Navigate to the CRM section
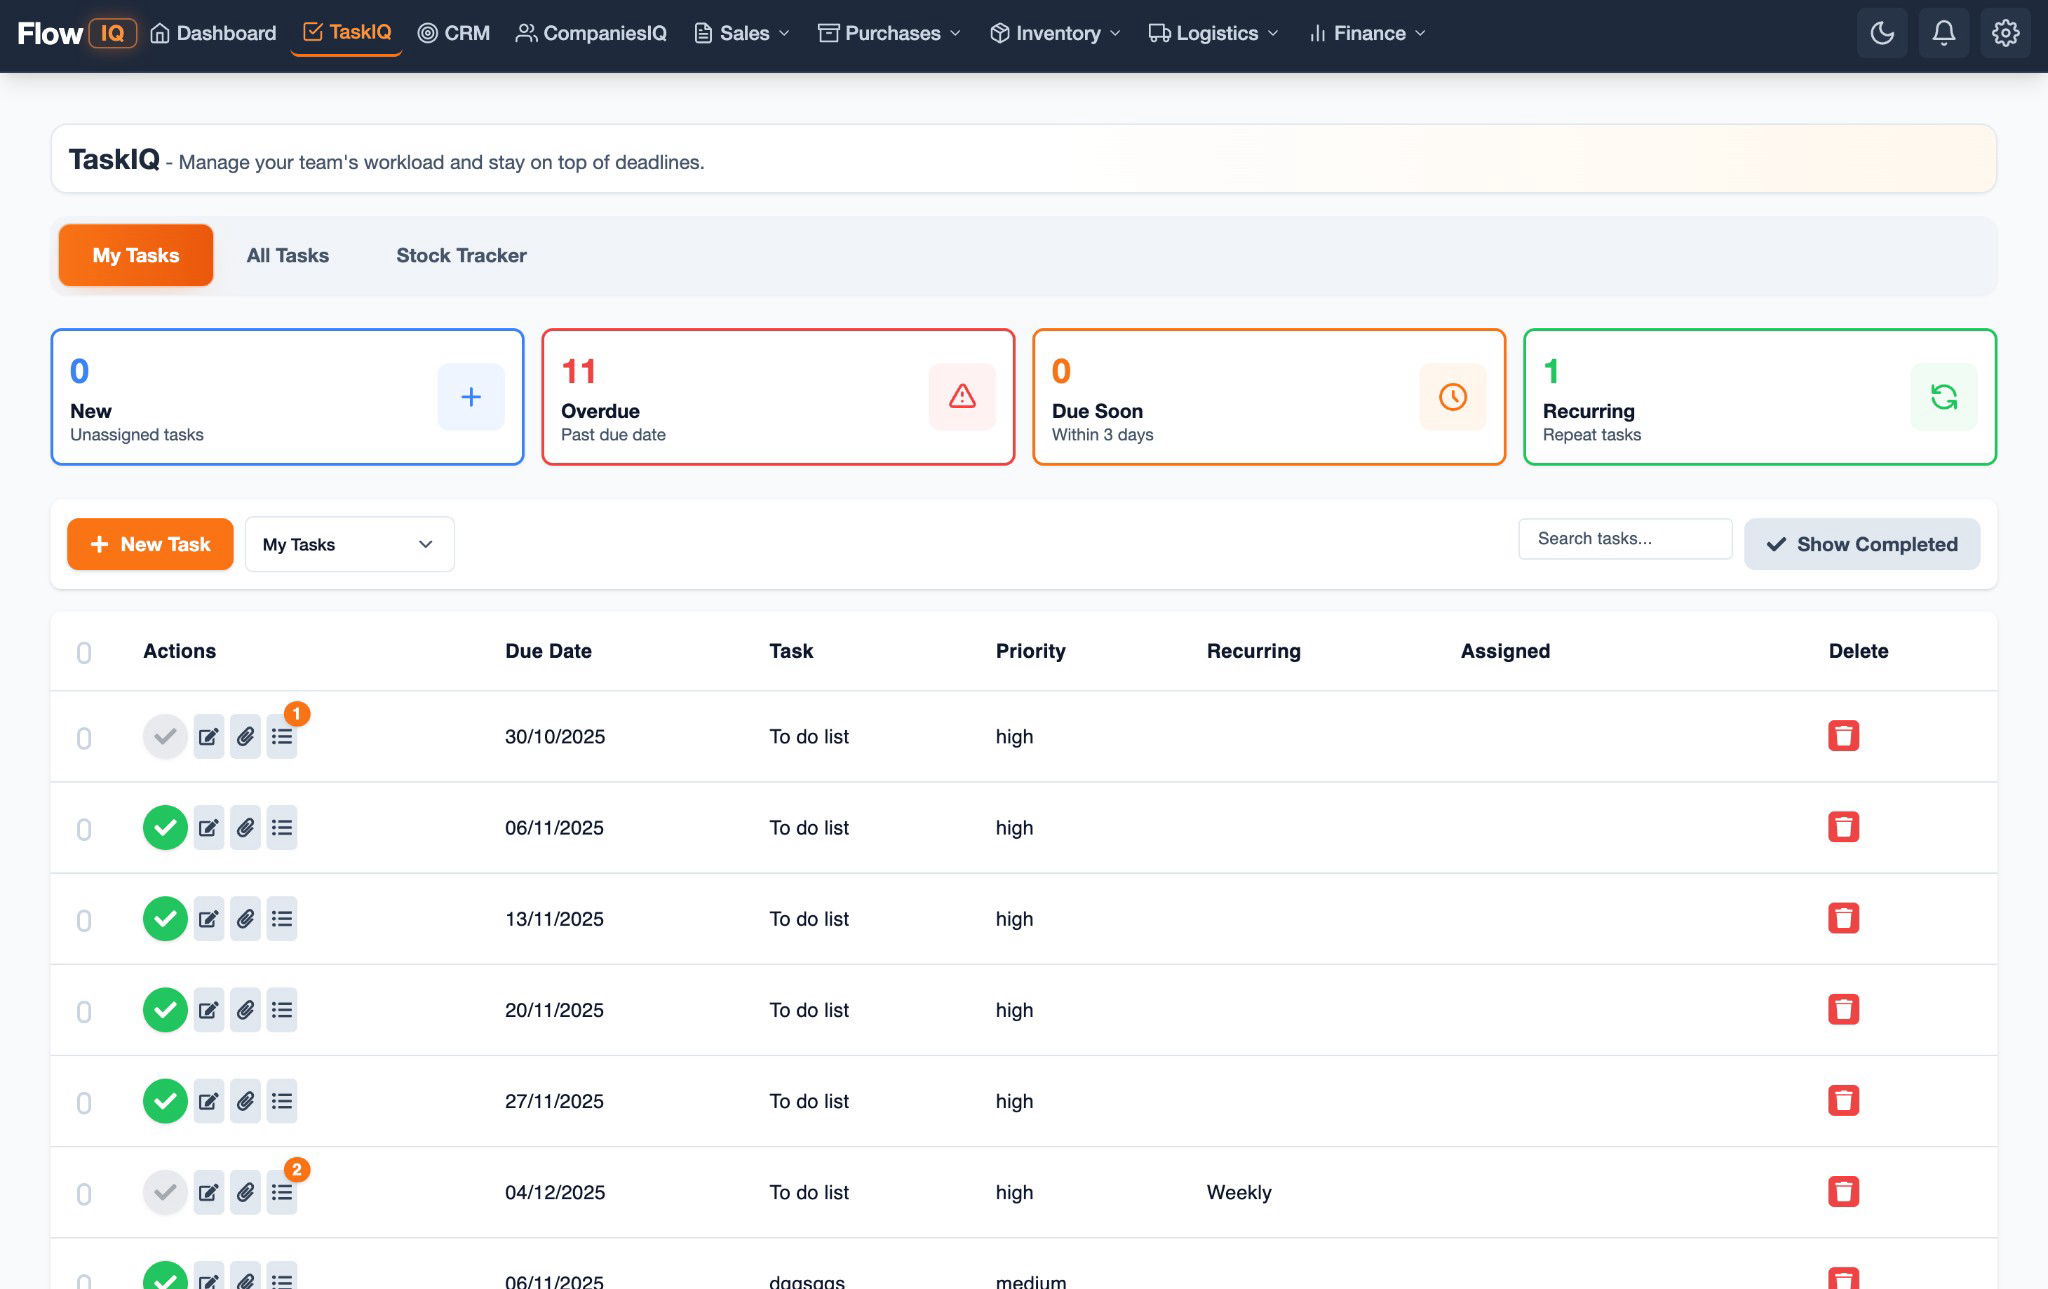This screenshot has width=2048, height=1289. tap(452, 32)
